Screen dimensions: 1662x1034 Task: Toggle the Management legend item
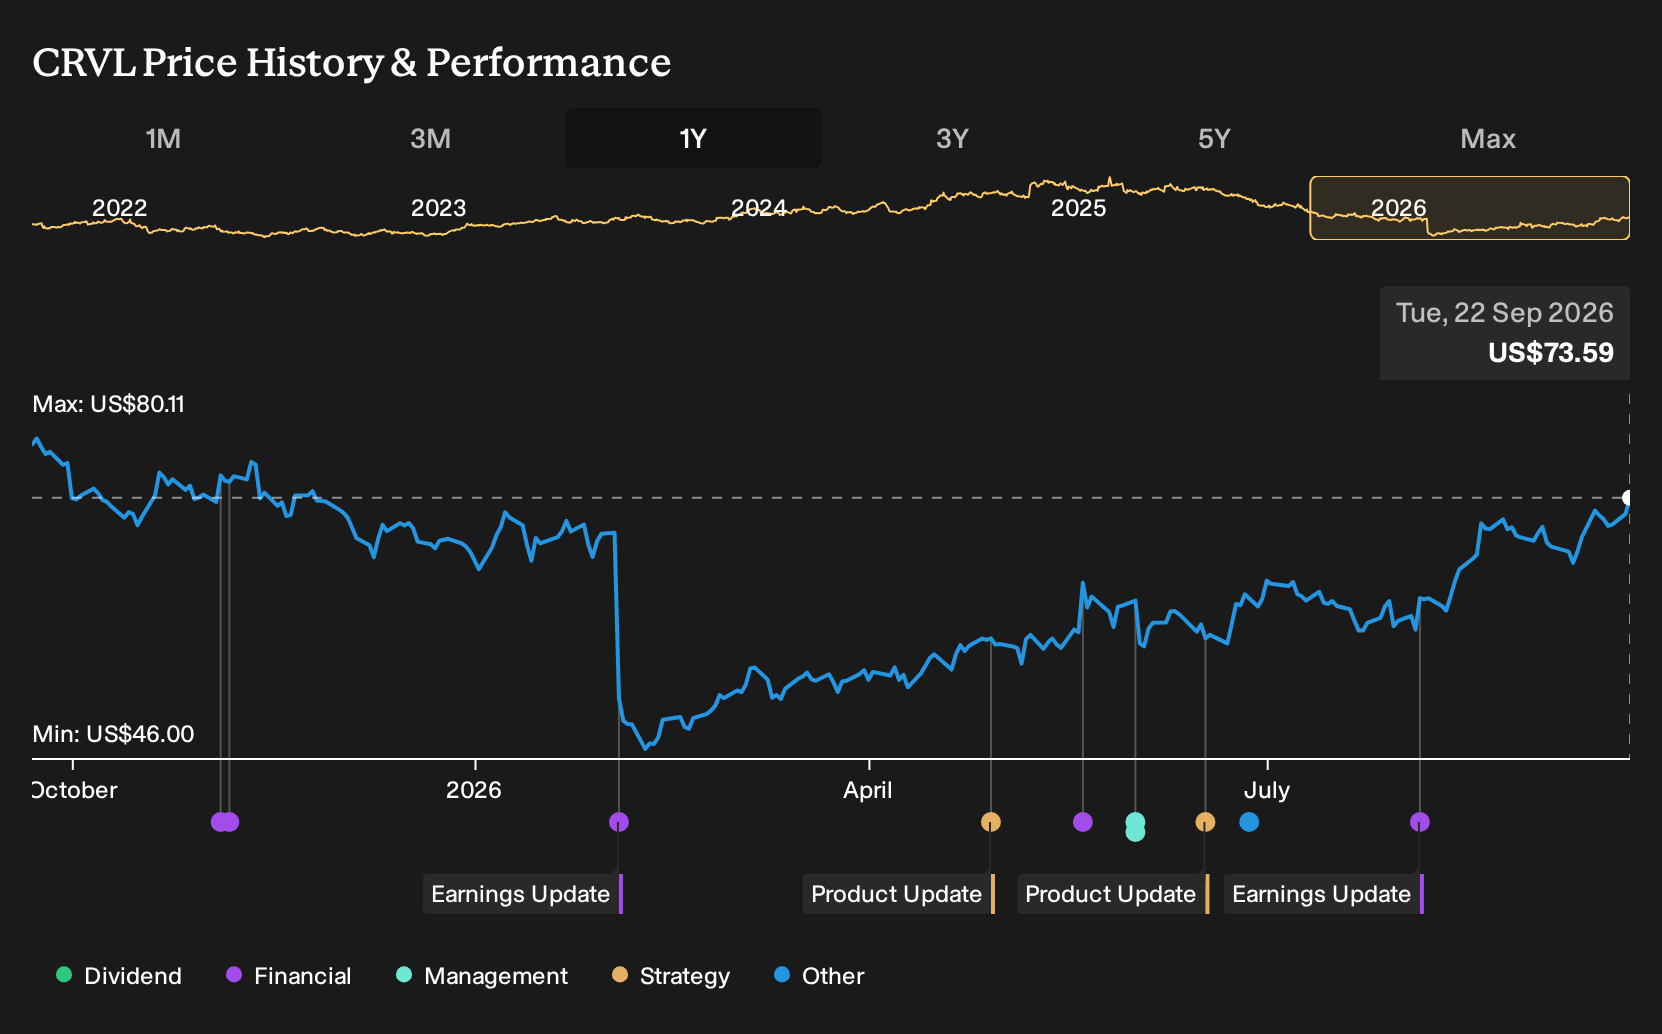(482, 976)
